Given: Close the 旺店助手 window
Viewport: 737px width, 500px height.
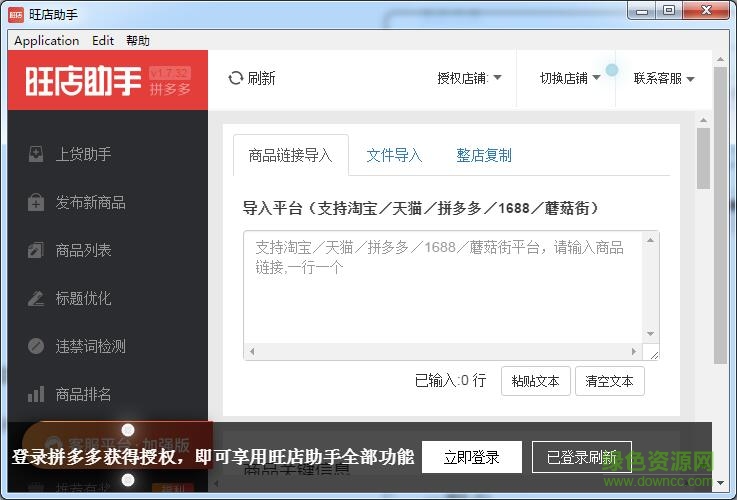Looking at the screenshot, I should tap(706, 11).
